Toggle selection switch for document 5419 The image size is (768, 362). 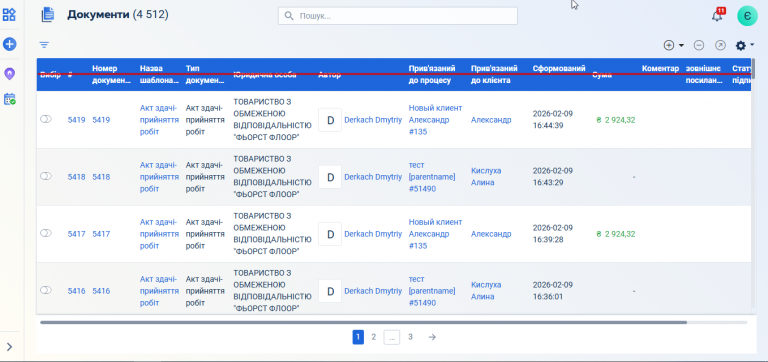pyautogui.click(x=46, y=120)
